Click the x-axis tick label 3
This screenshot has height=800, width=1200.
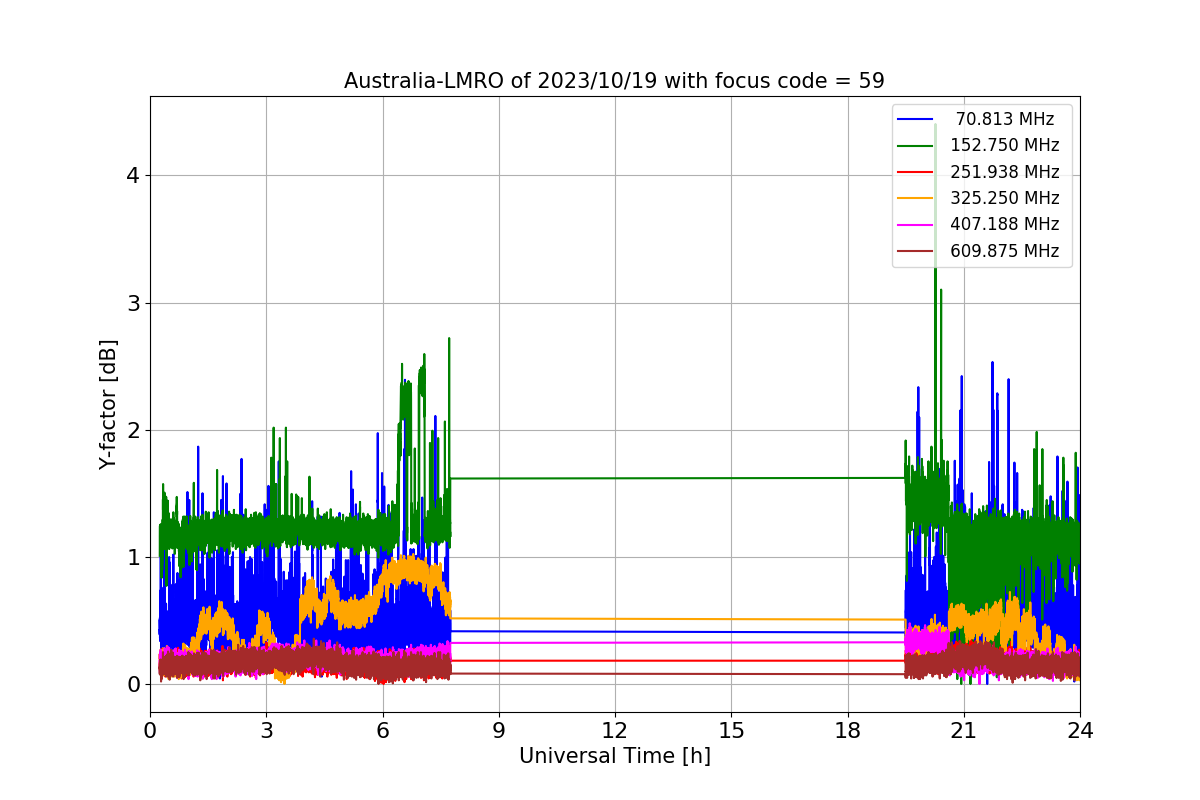(x=266, y=730)
